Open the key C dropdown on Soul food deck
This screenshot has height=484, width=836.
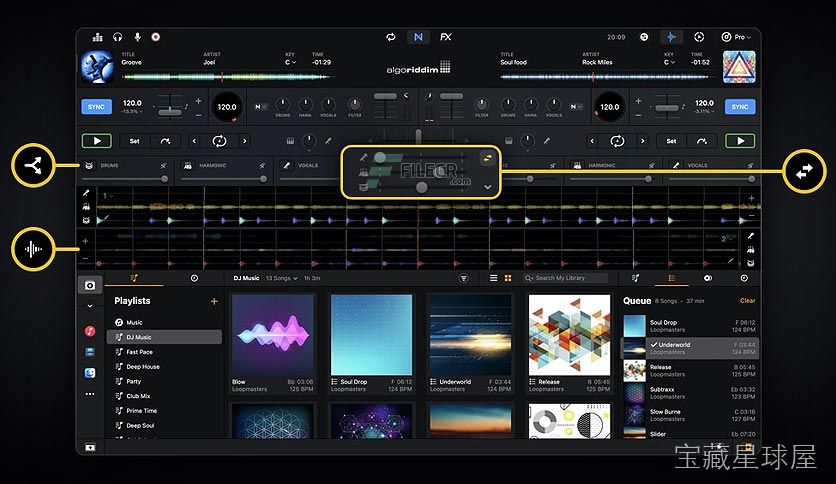point(669,62)
